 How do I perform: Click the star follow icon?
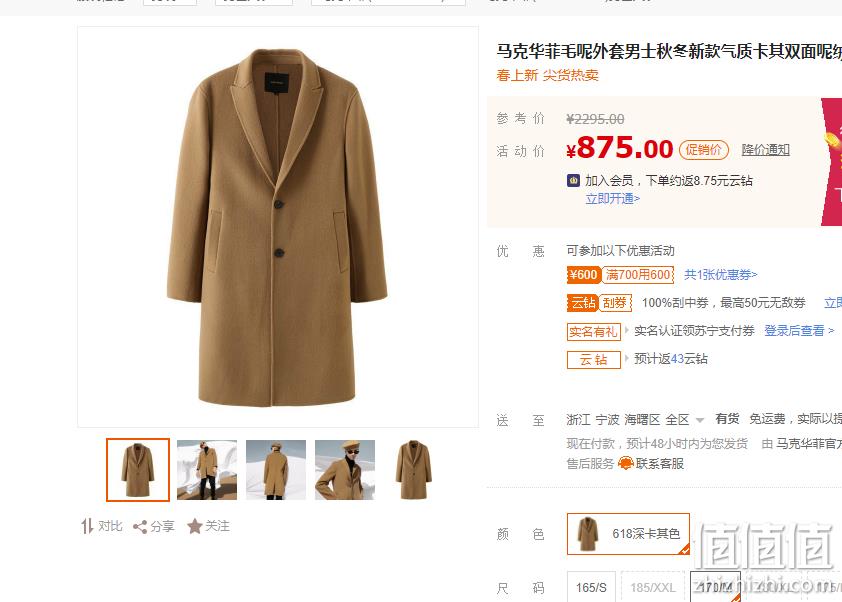[x=194, y=526]
